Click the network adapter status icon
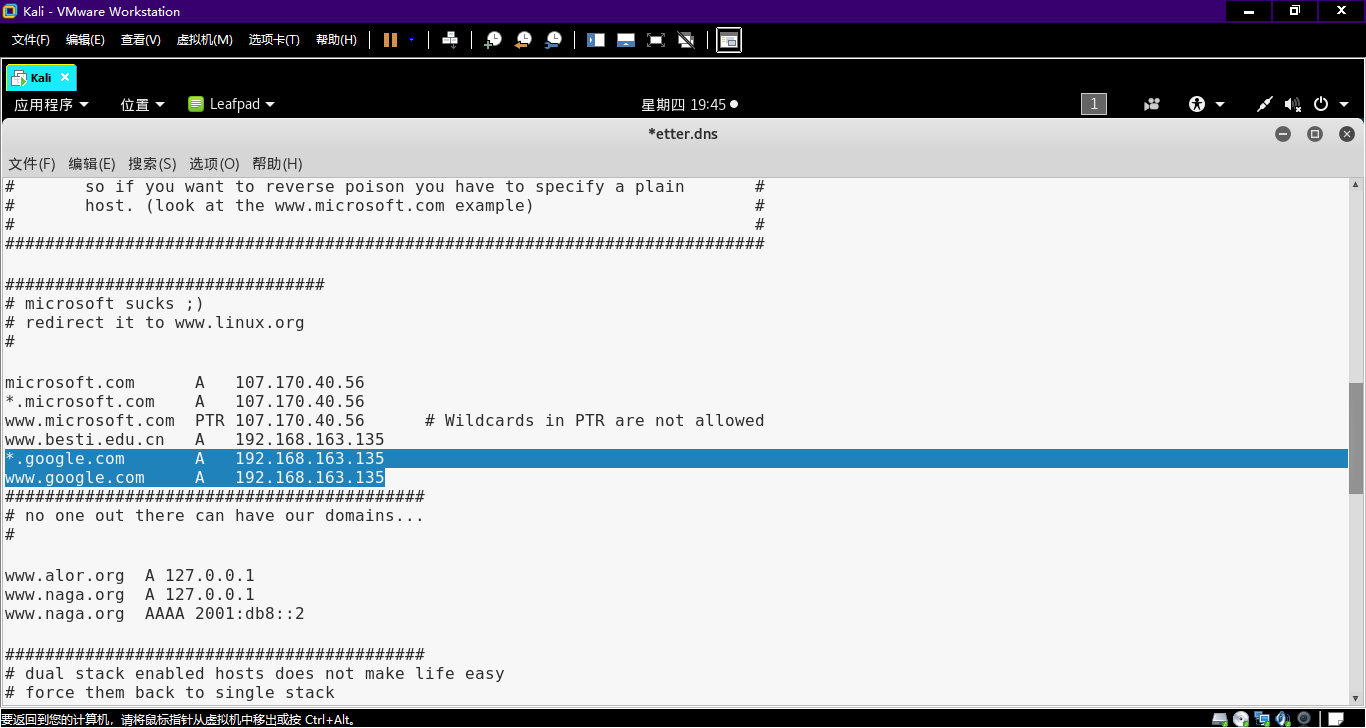Screen dimensions: 1366x728 coord(1262,719)
